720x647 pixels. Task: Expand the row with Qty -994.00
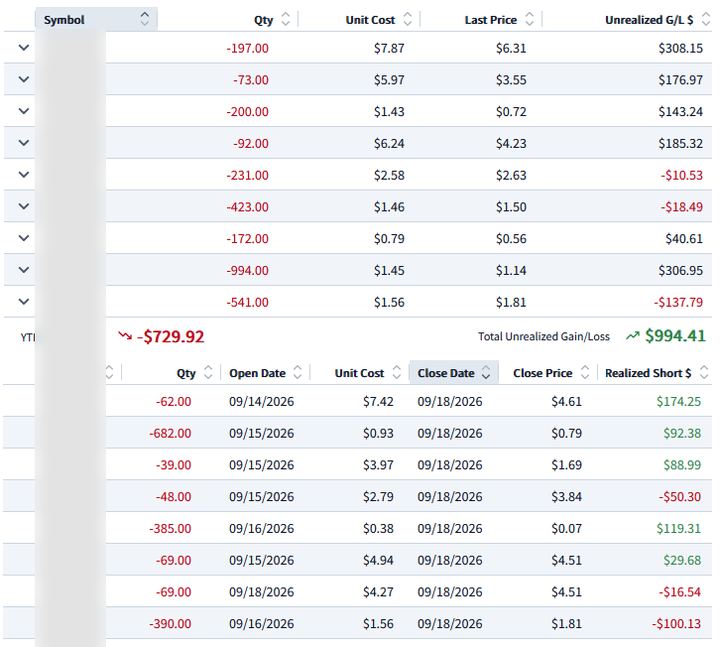coord(24,269)
